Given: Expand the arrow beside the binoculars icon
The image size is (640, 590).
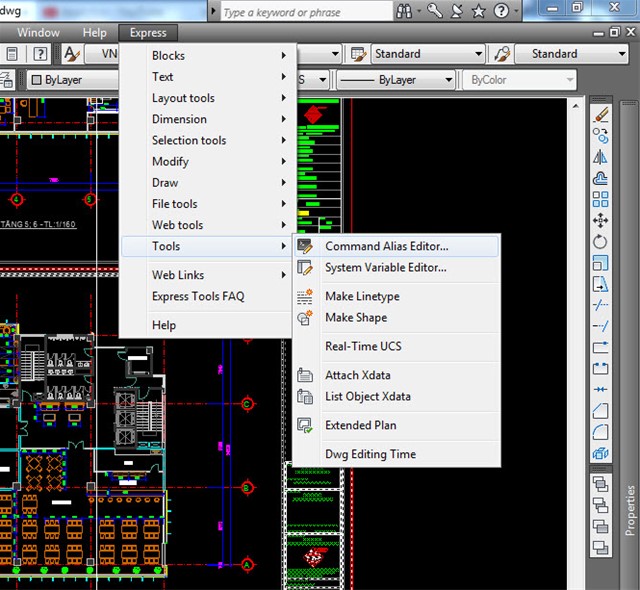Looking at the screenshot, I should [x=419, y=11].
